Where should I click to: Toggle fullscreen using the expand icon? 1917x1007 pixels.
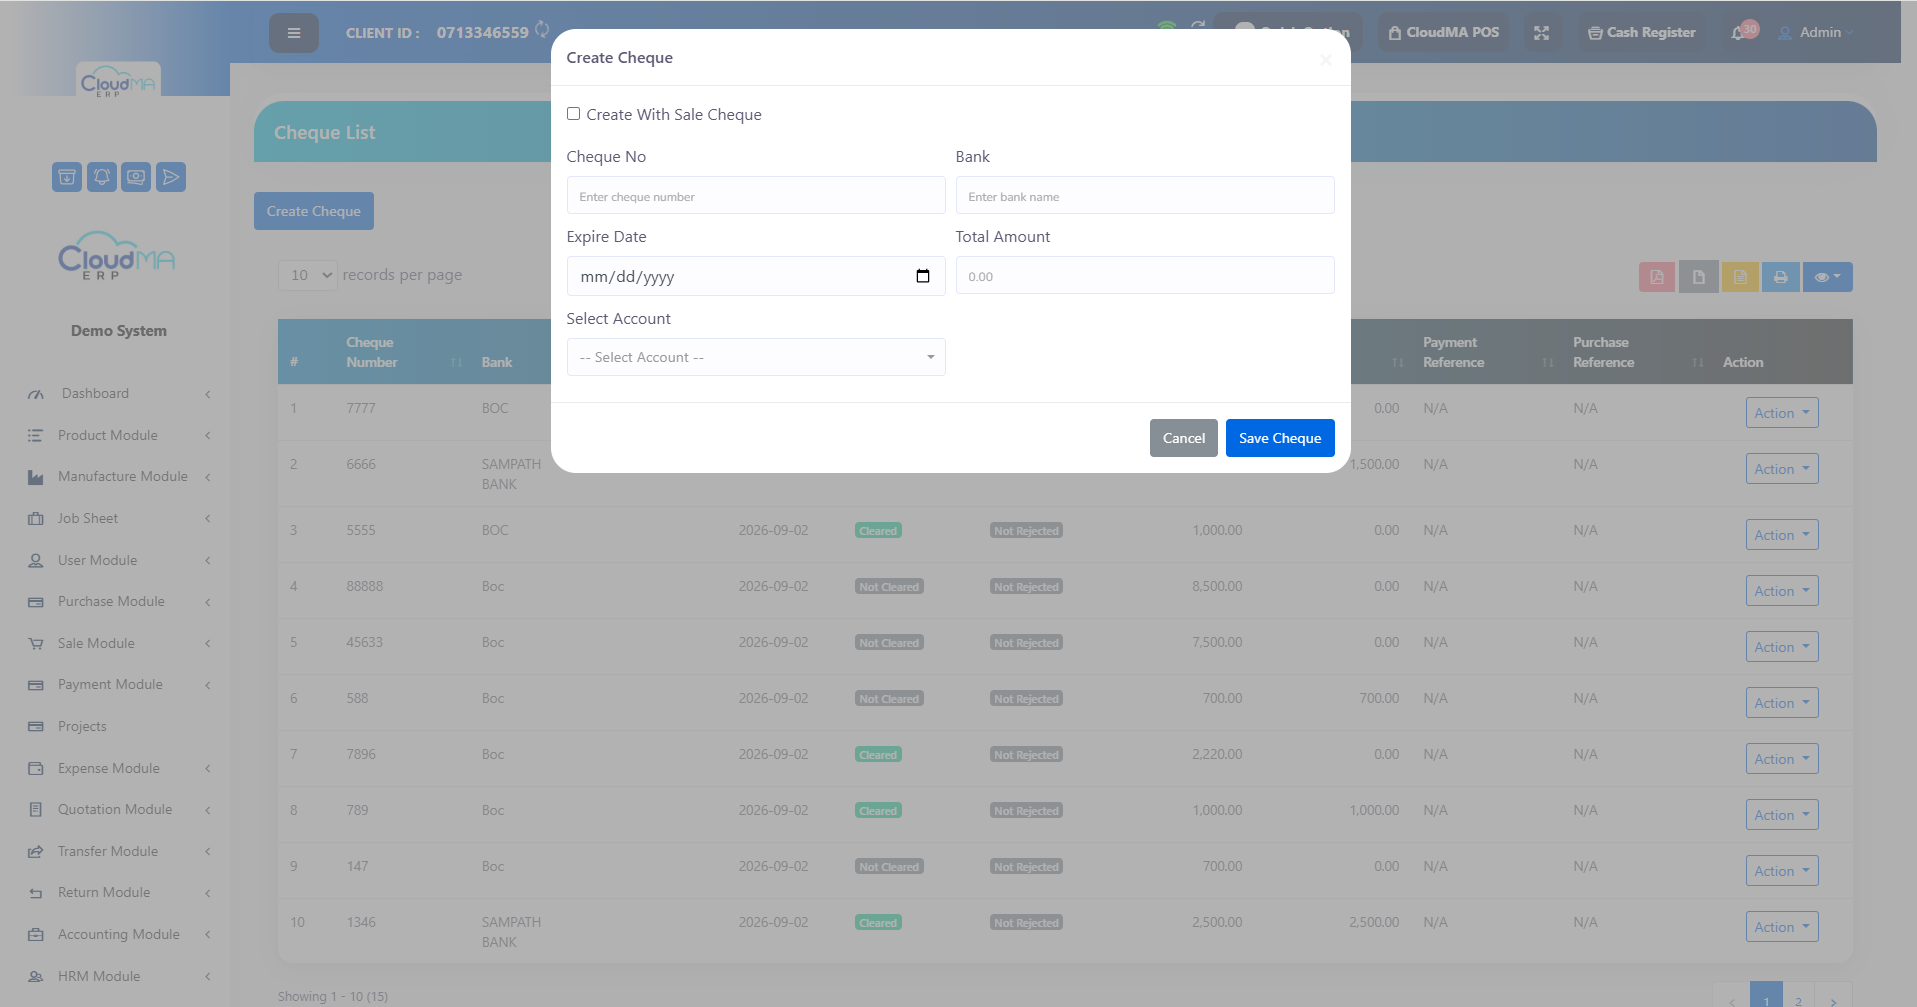[1541, 33]
